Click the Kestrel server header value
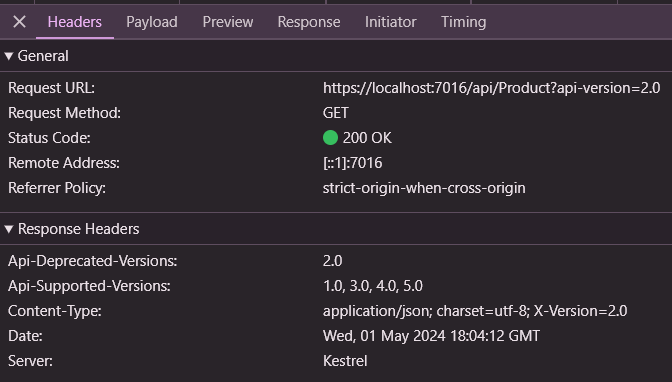Image resolution: width=672 pixels, height=382 pixels. pos(345,361)
